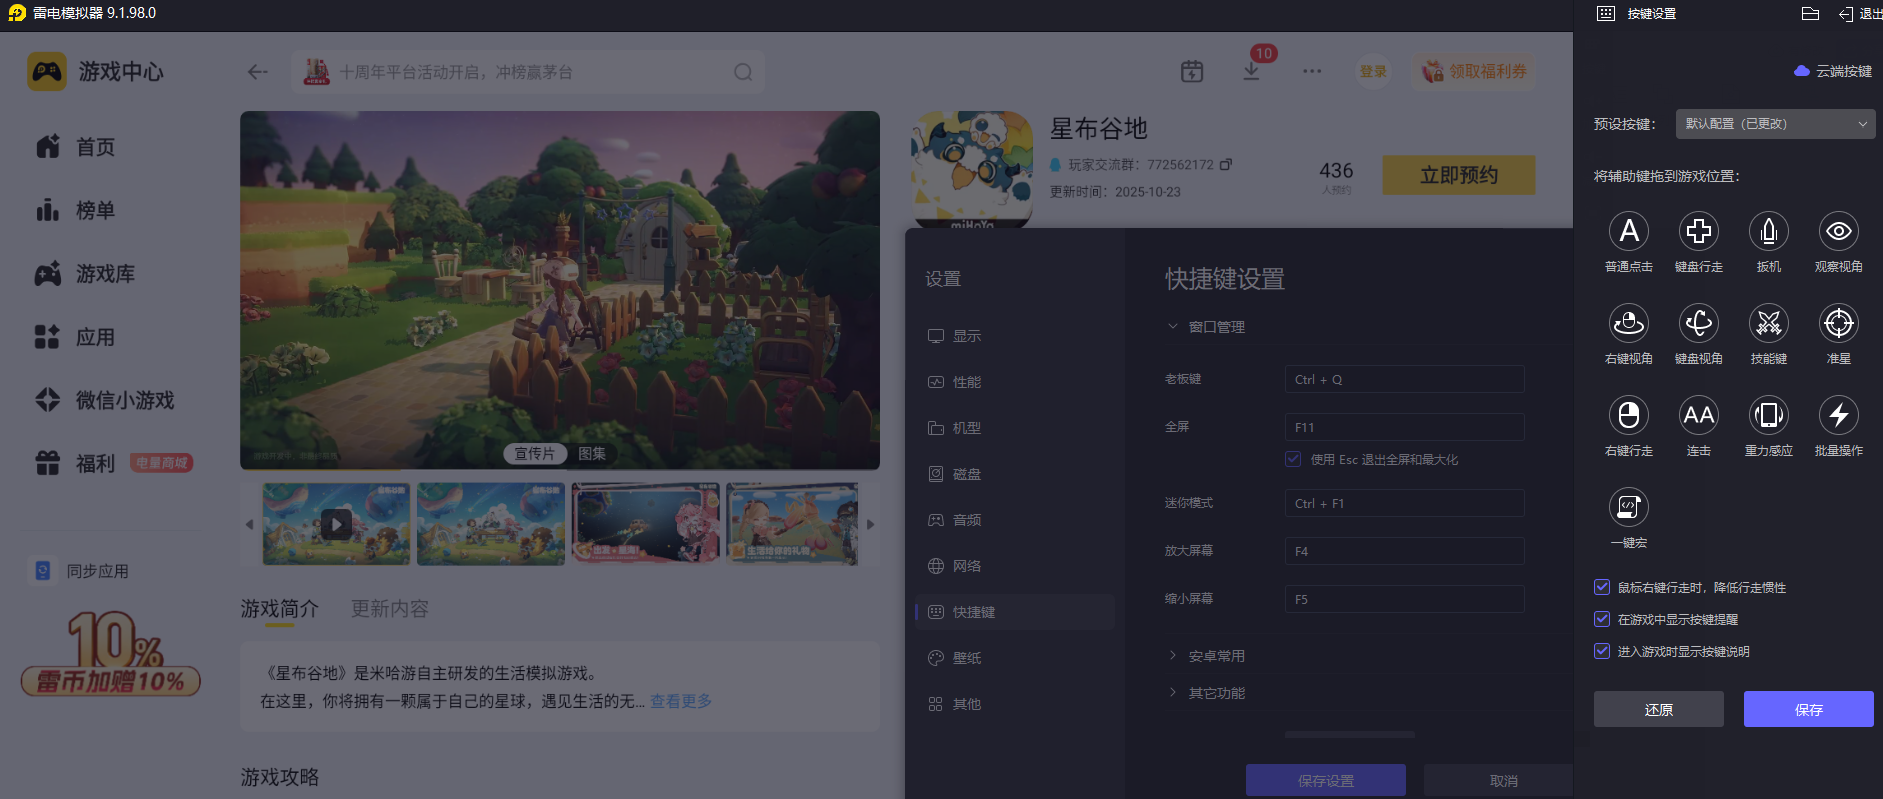Select the 扳机 trigger key icon
Screen dimensions: 1883x799
(x=1769, y=231)
